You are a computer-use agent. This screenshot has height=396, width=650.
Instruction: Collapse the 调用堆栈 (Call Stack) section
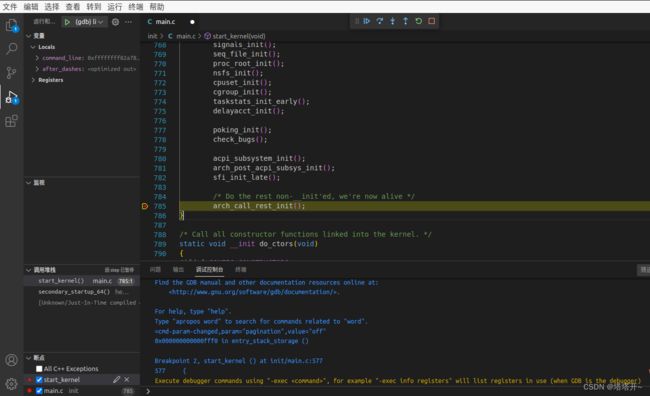29,270
